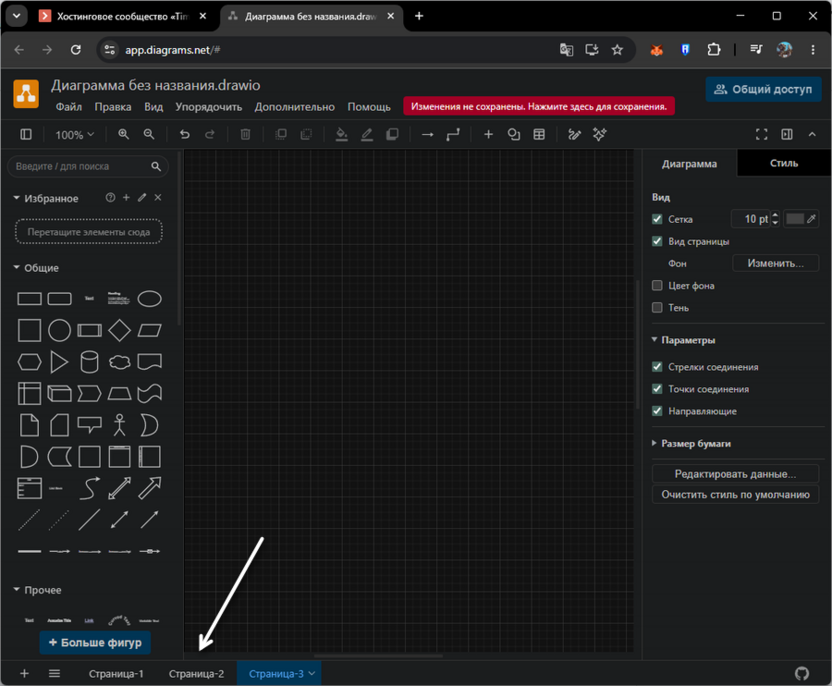This screenshot has width=832, height=686.
Task: Uncheck the Сетка grid checkbox
Action: 657,219
